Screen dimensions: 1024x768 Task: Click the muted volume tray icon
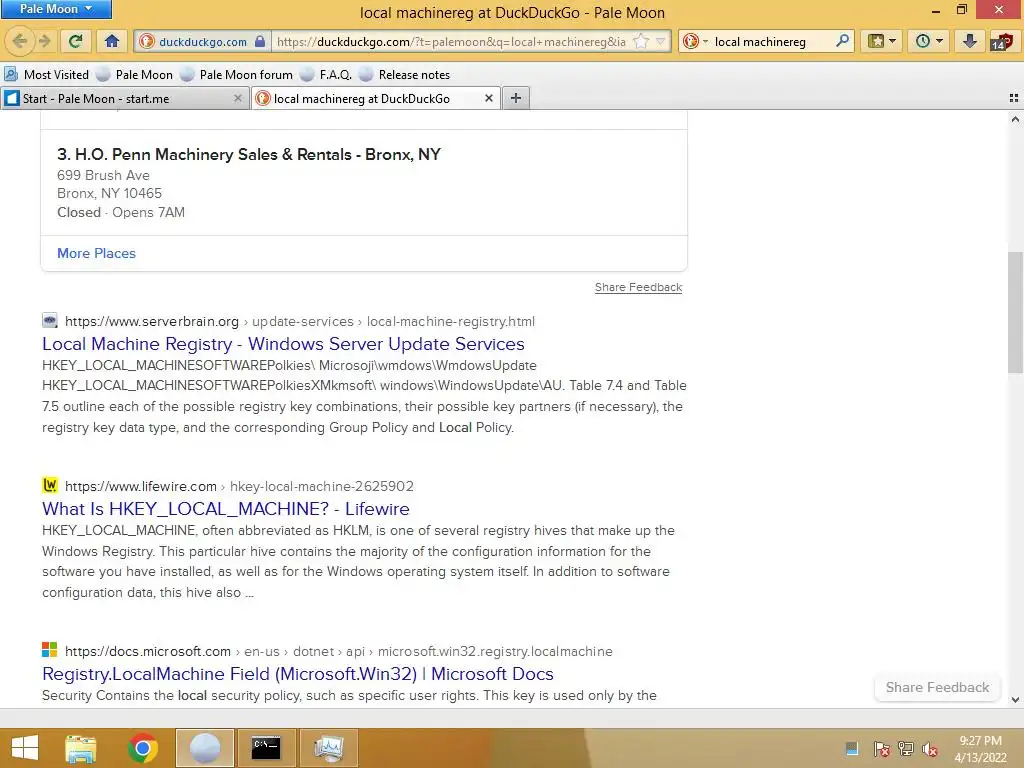pyautogui.click(x=930, y=749)
